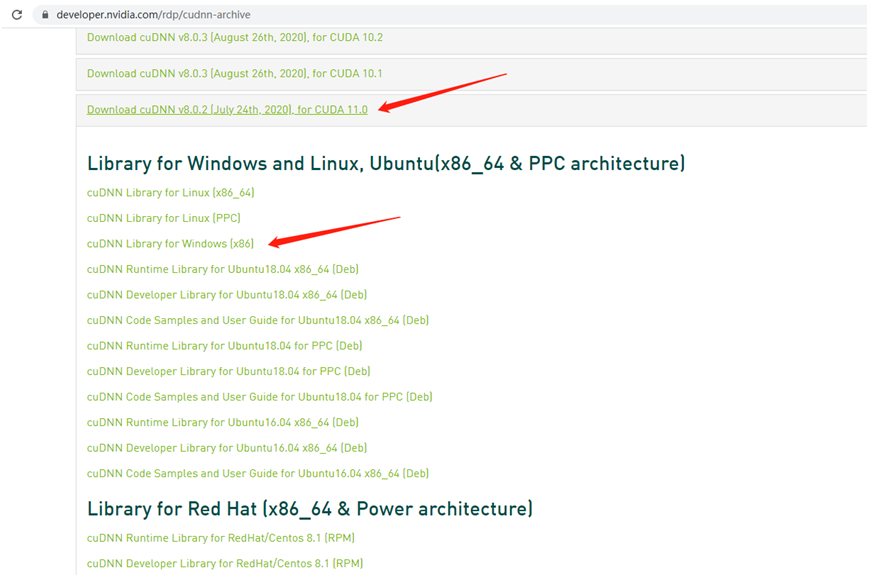
Task: Click heading Library for Red Hat
Action: coord(310,509)
